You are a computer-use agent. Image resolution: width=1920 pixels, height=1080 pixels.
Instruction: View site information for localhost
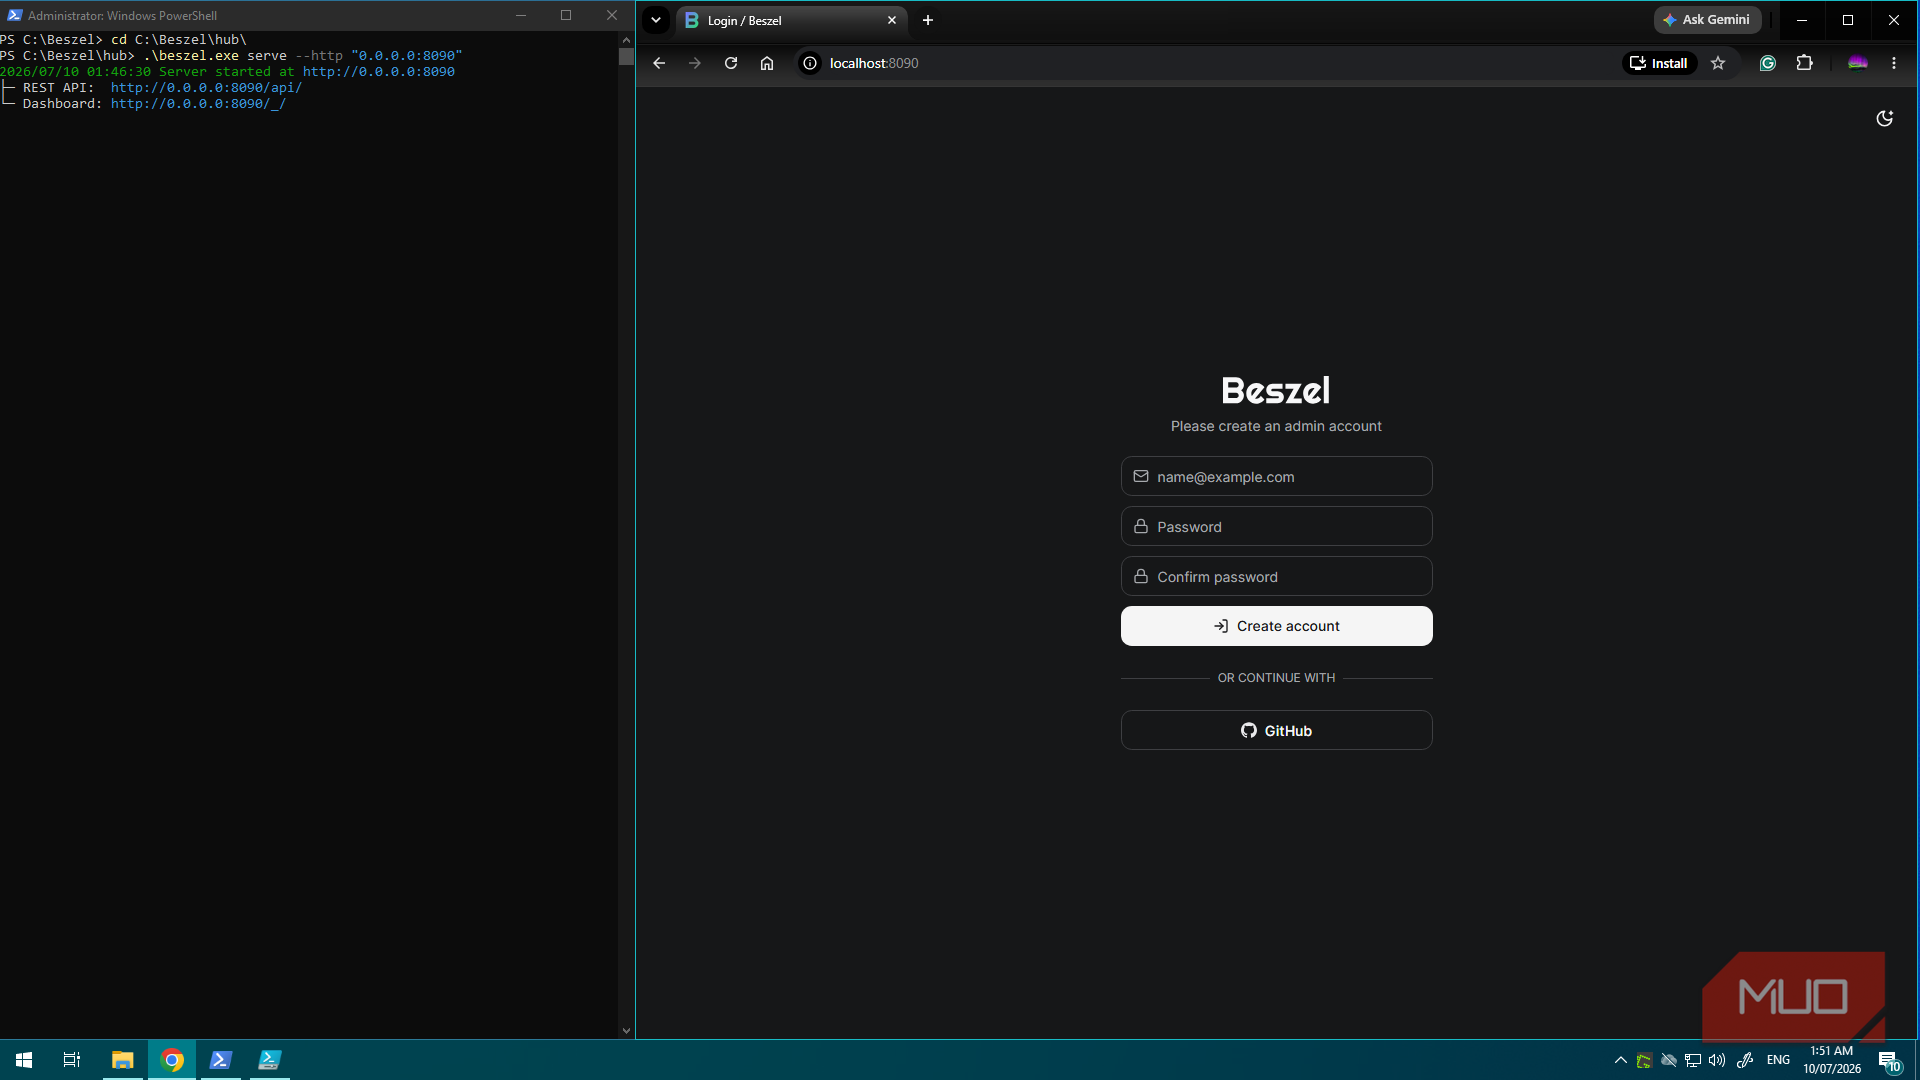(810, 63)
